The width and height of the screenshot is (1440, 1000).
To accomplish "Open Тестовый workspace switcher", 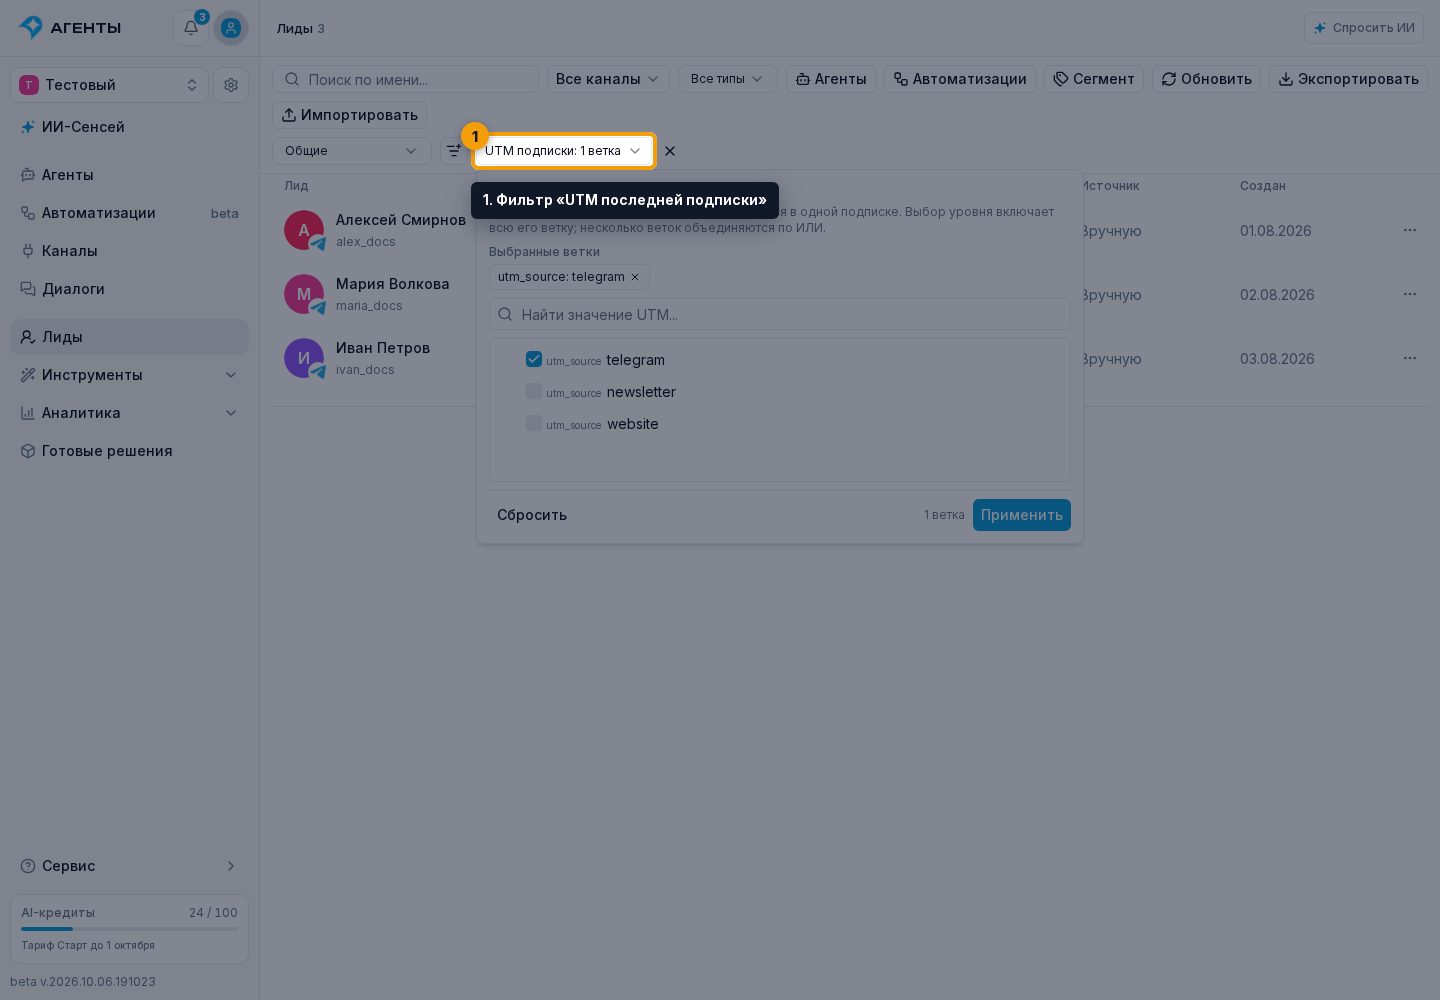I will (109, 85).
